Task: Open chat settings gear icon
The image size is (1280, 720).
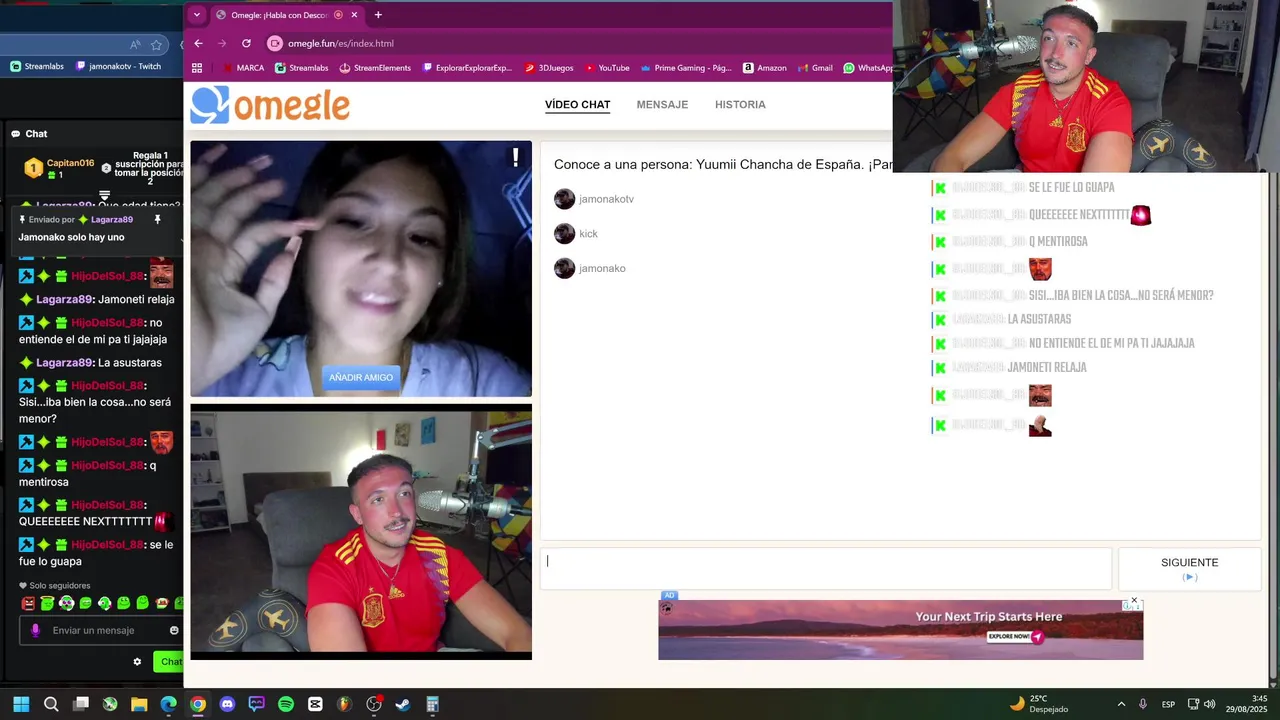Action: (137, 662)
